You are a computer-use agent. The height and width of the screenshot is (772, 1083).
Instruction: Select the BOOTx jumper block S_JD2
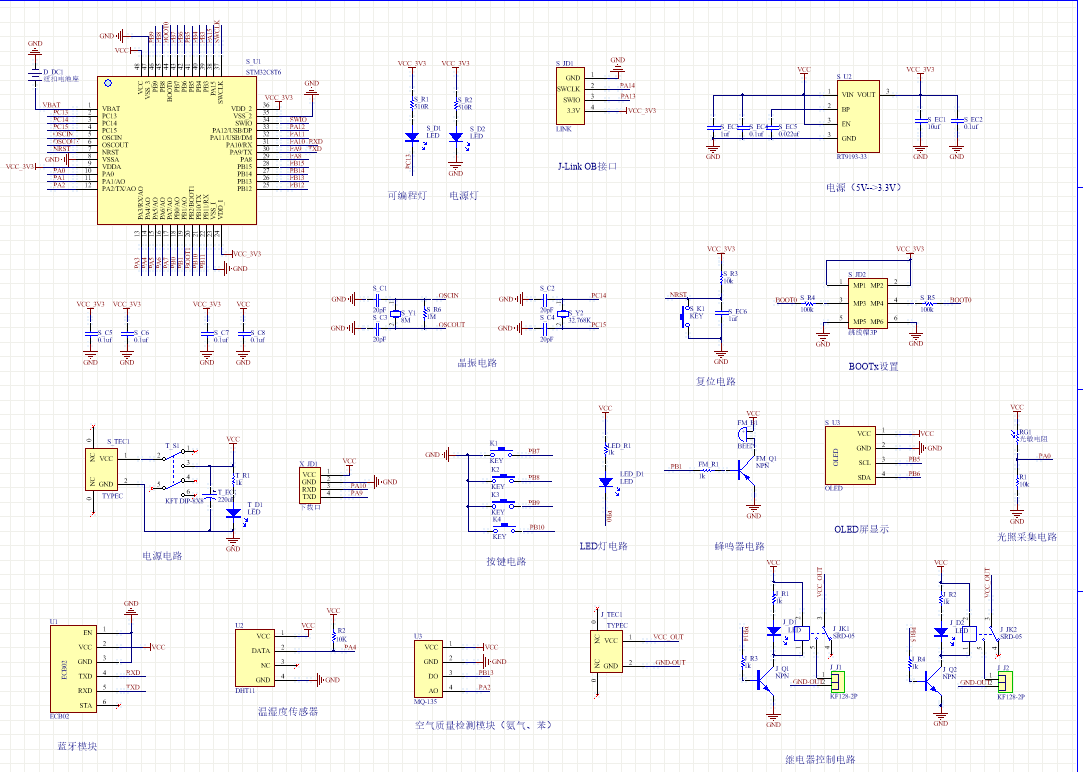pyautogui.click(x=867, y=302)
